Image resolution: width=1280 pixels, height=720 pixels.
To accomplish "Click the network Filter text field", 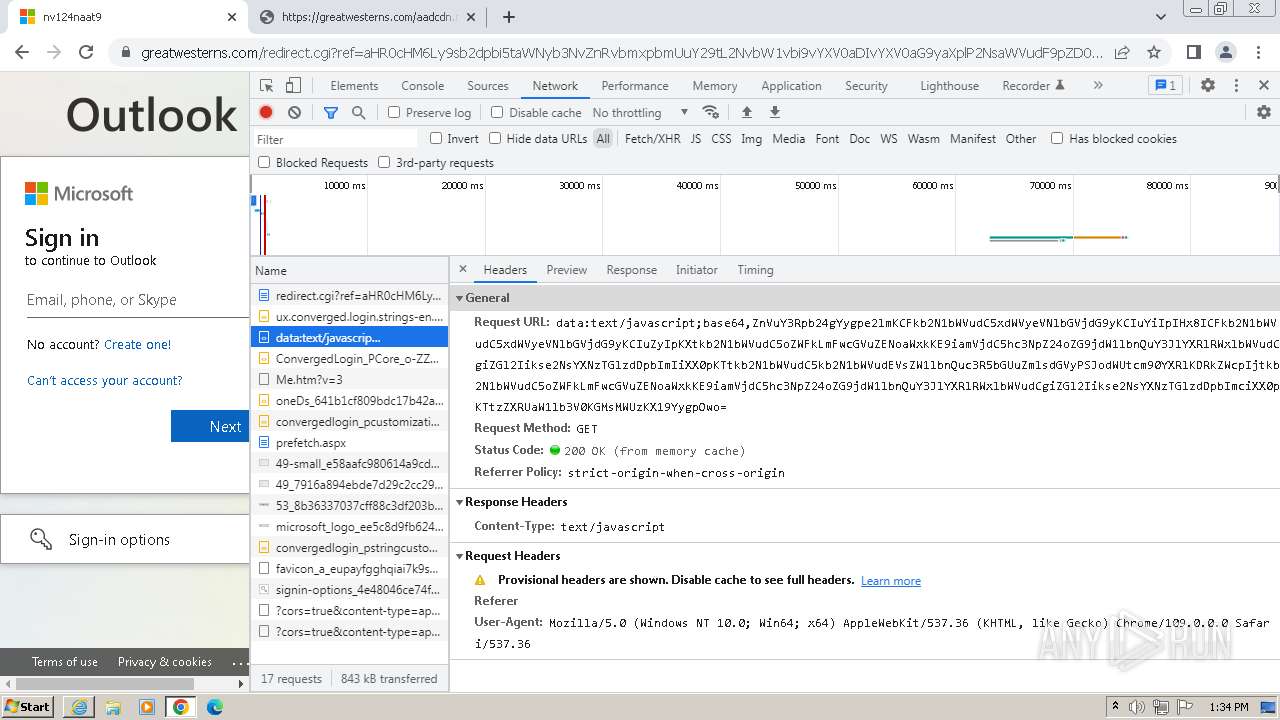I will point(335,139).
